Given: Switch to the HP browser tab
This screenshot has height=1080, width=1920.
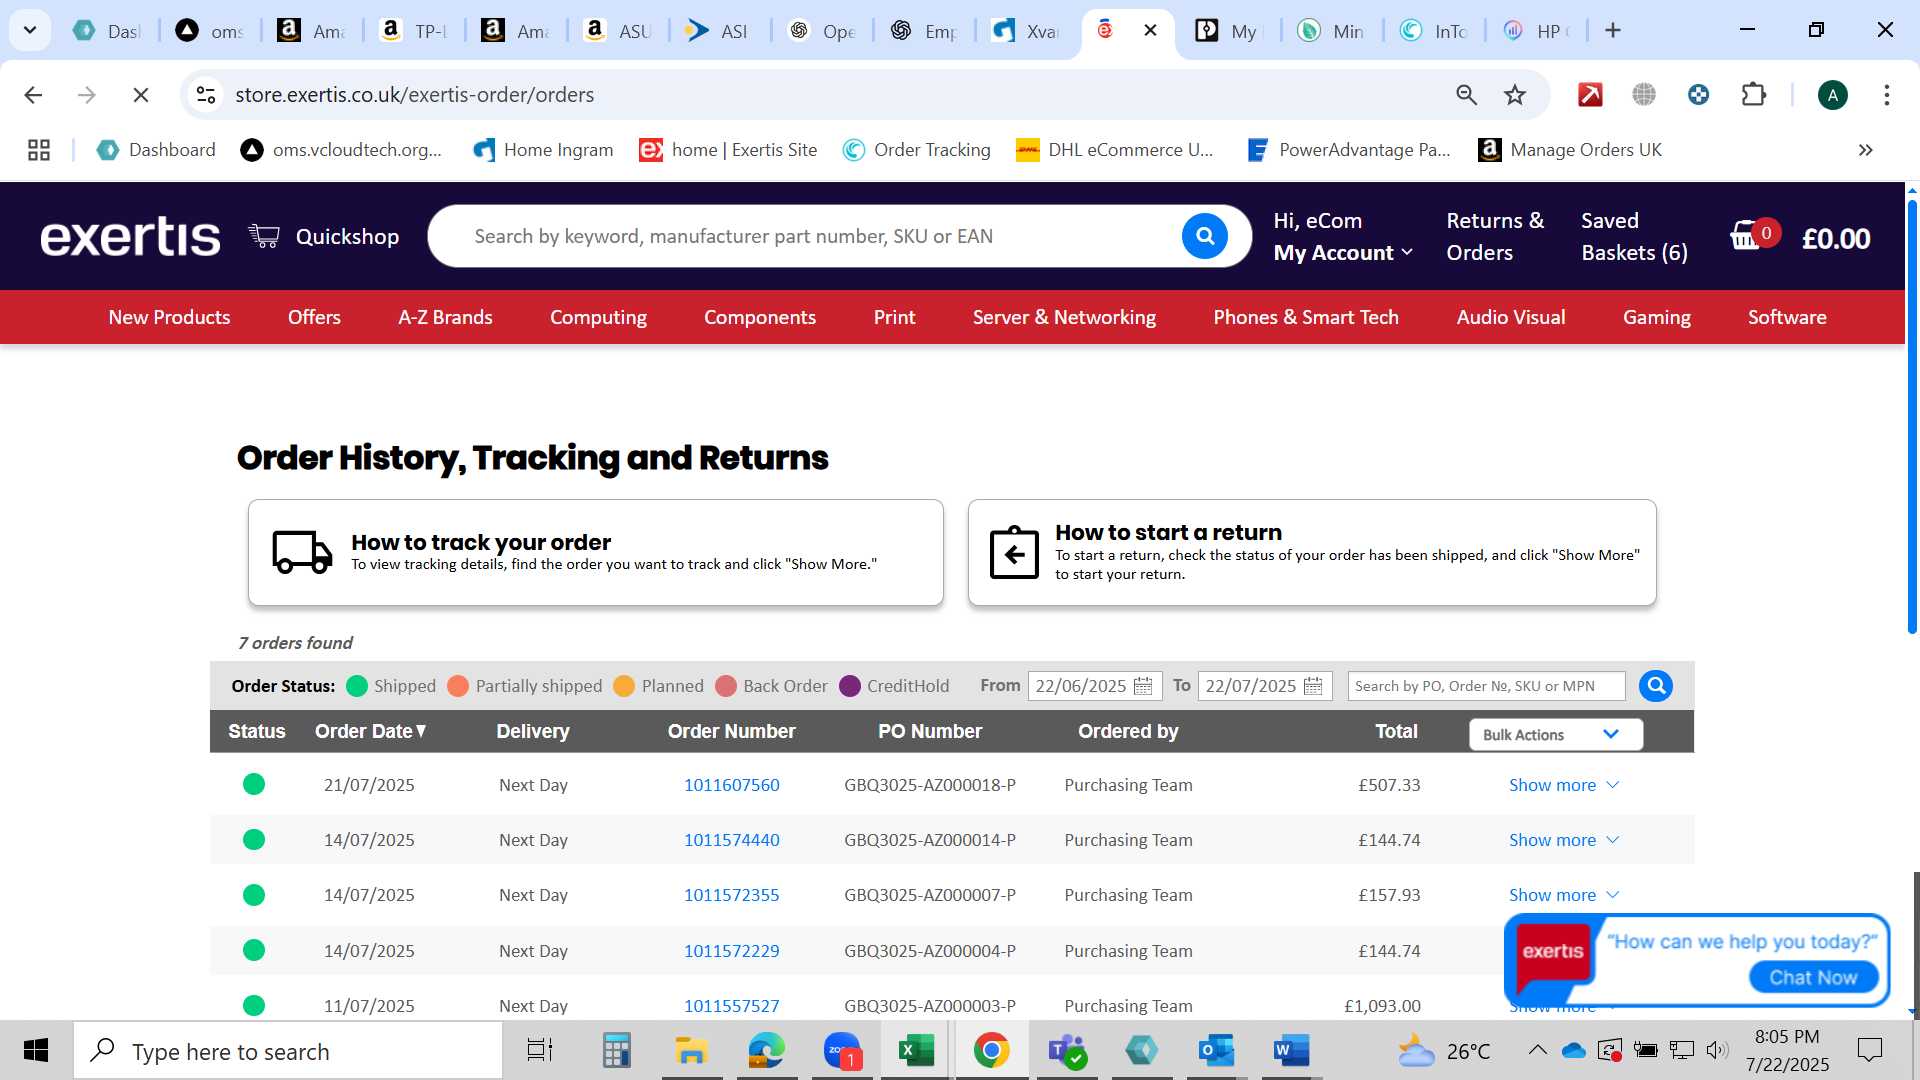Looking at the screenshot, I should point(1537,30).
